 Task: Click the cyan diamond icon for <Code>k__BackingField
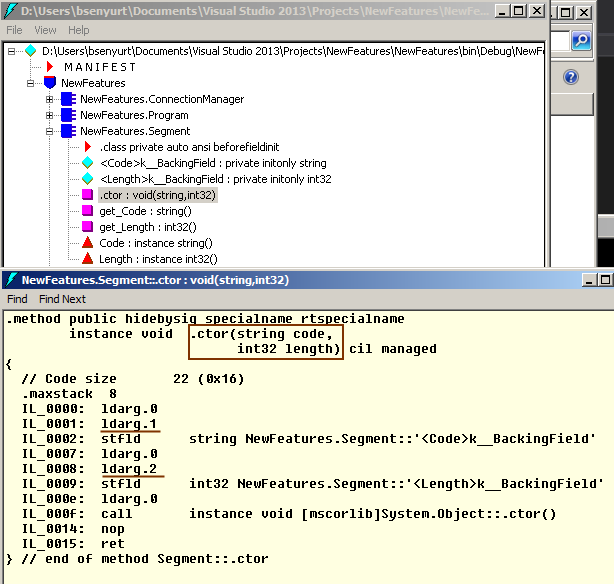point(88,163)
